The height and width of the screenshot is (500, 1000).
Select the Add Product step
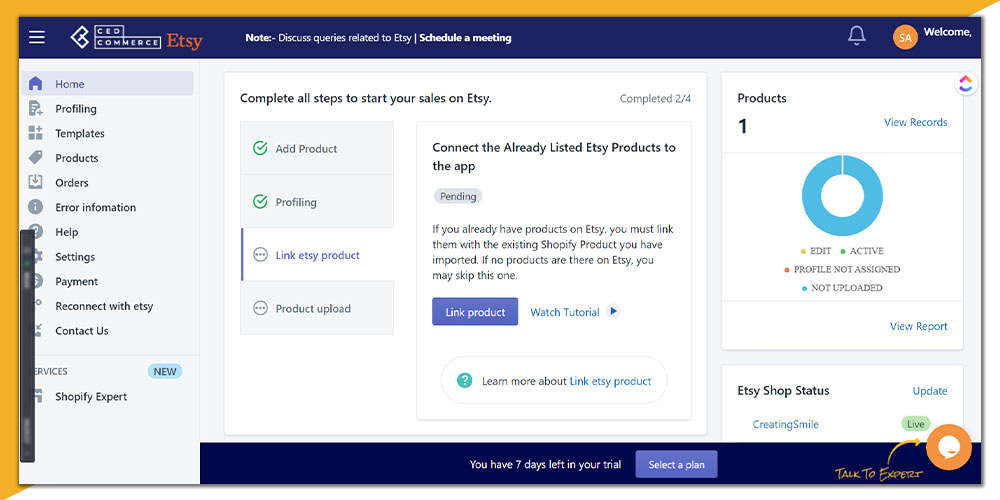317,149
